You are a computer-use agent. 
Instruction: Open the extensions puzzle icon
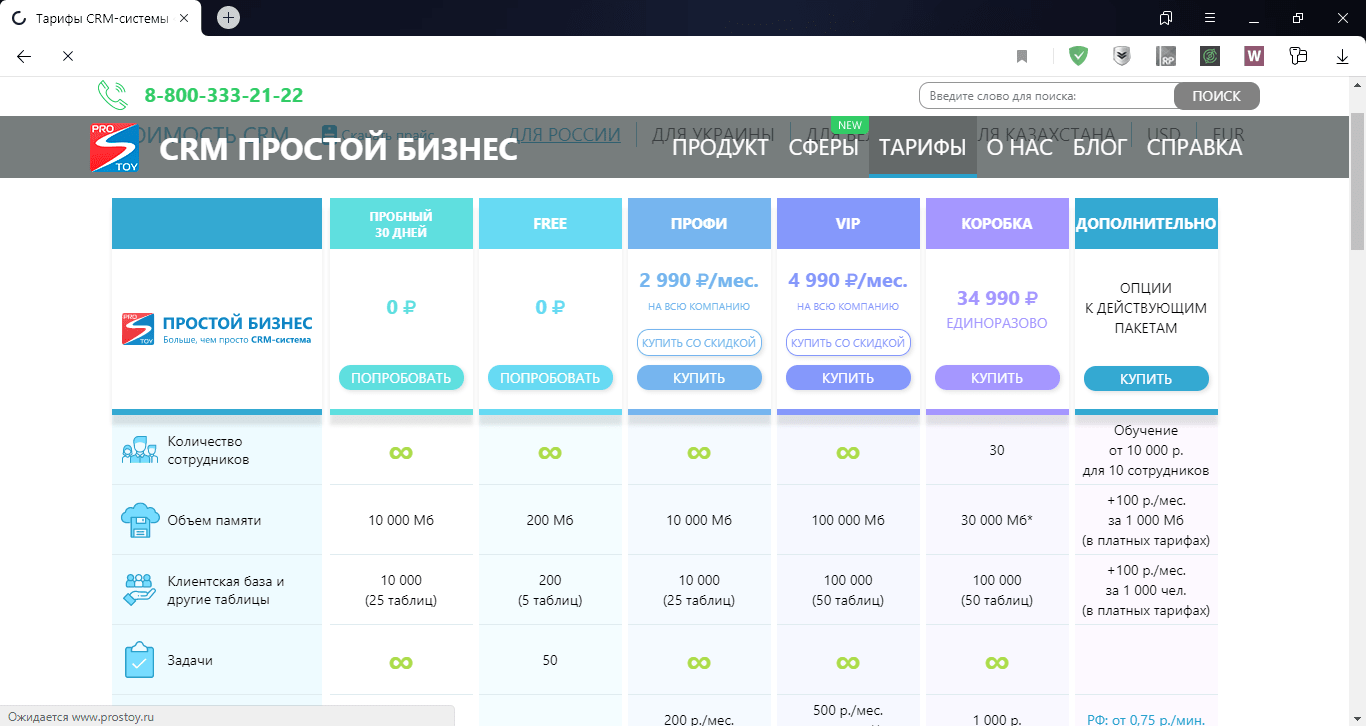point(1298,57)
